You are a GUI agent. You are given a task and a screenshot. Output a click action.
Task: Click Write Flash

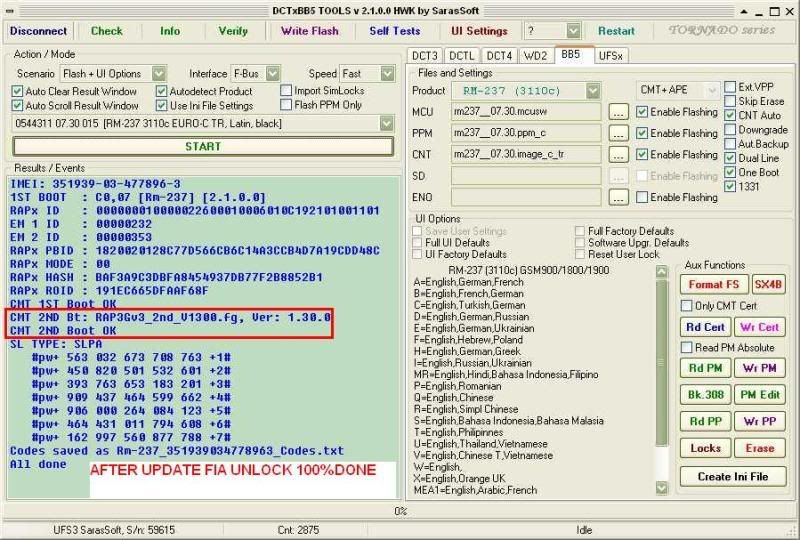point(310,31)
